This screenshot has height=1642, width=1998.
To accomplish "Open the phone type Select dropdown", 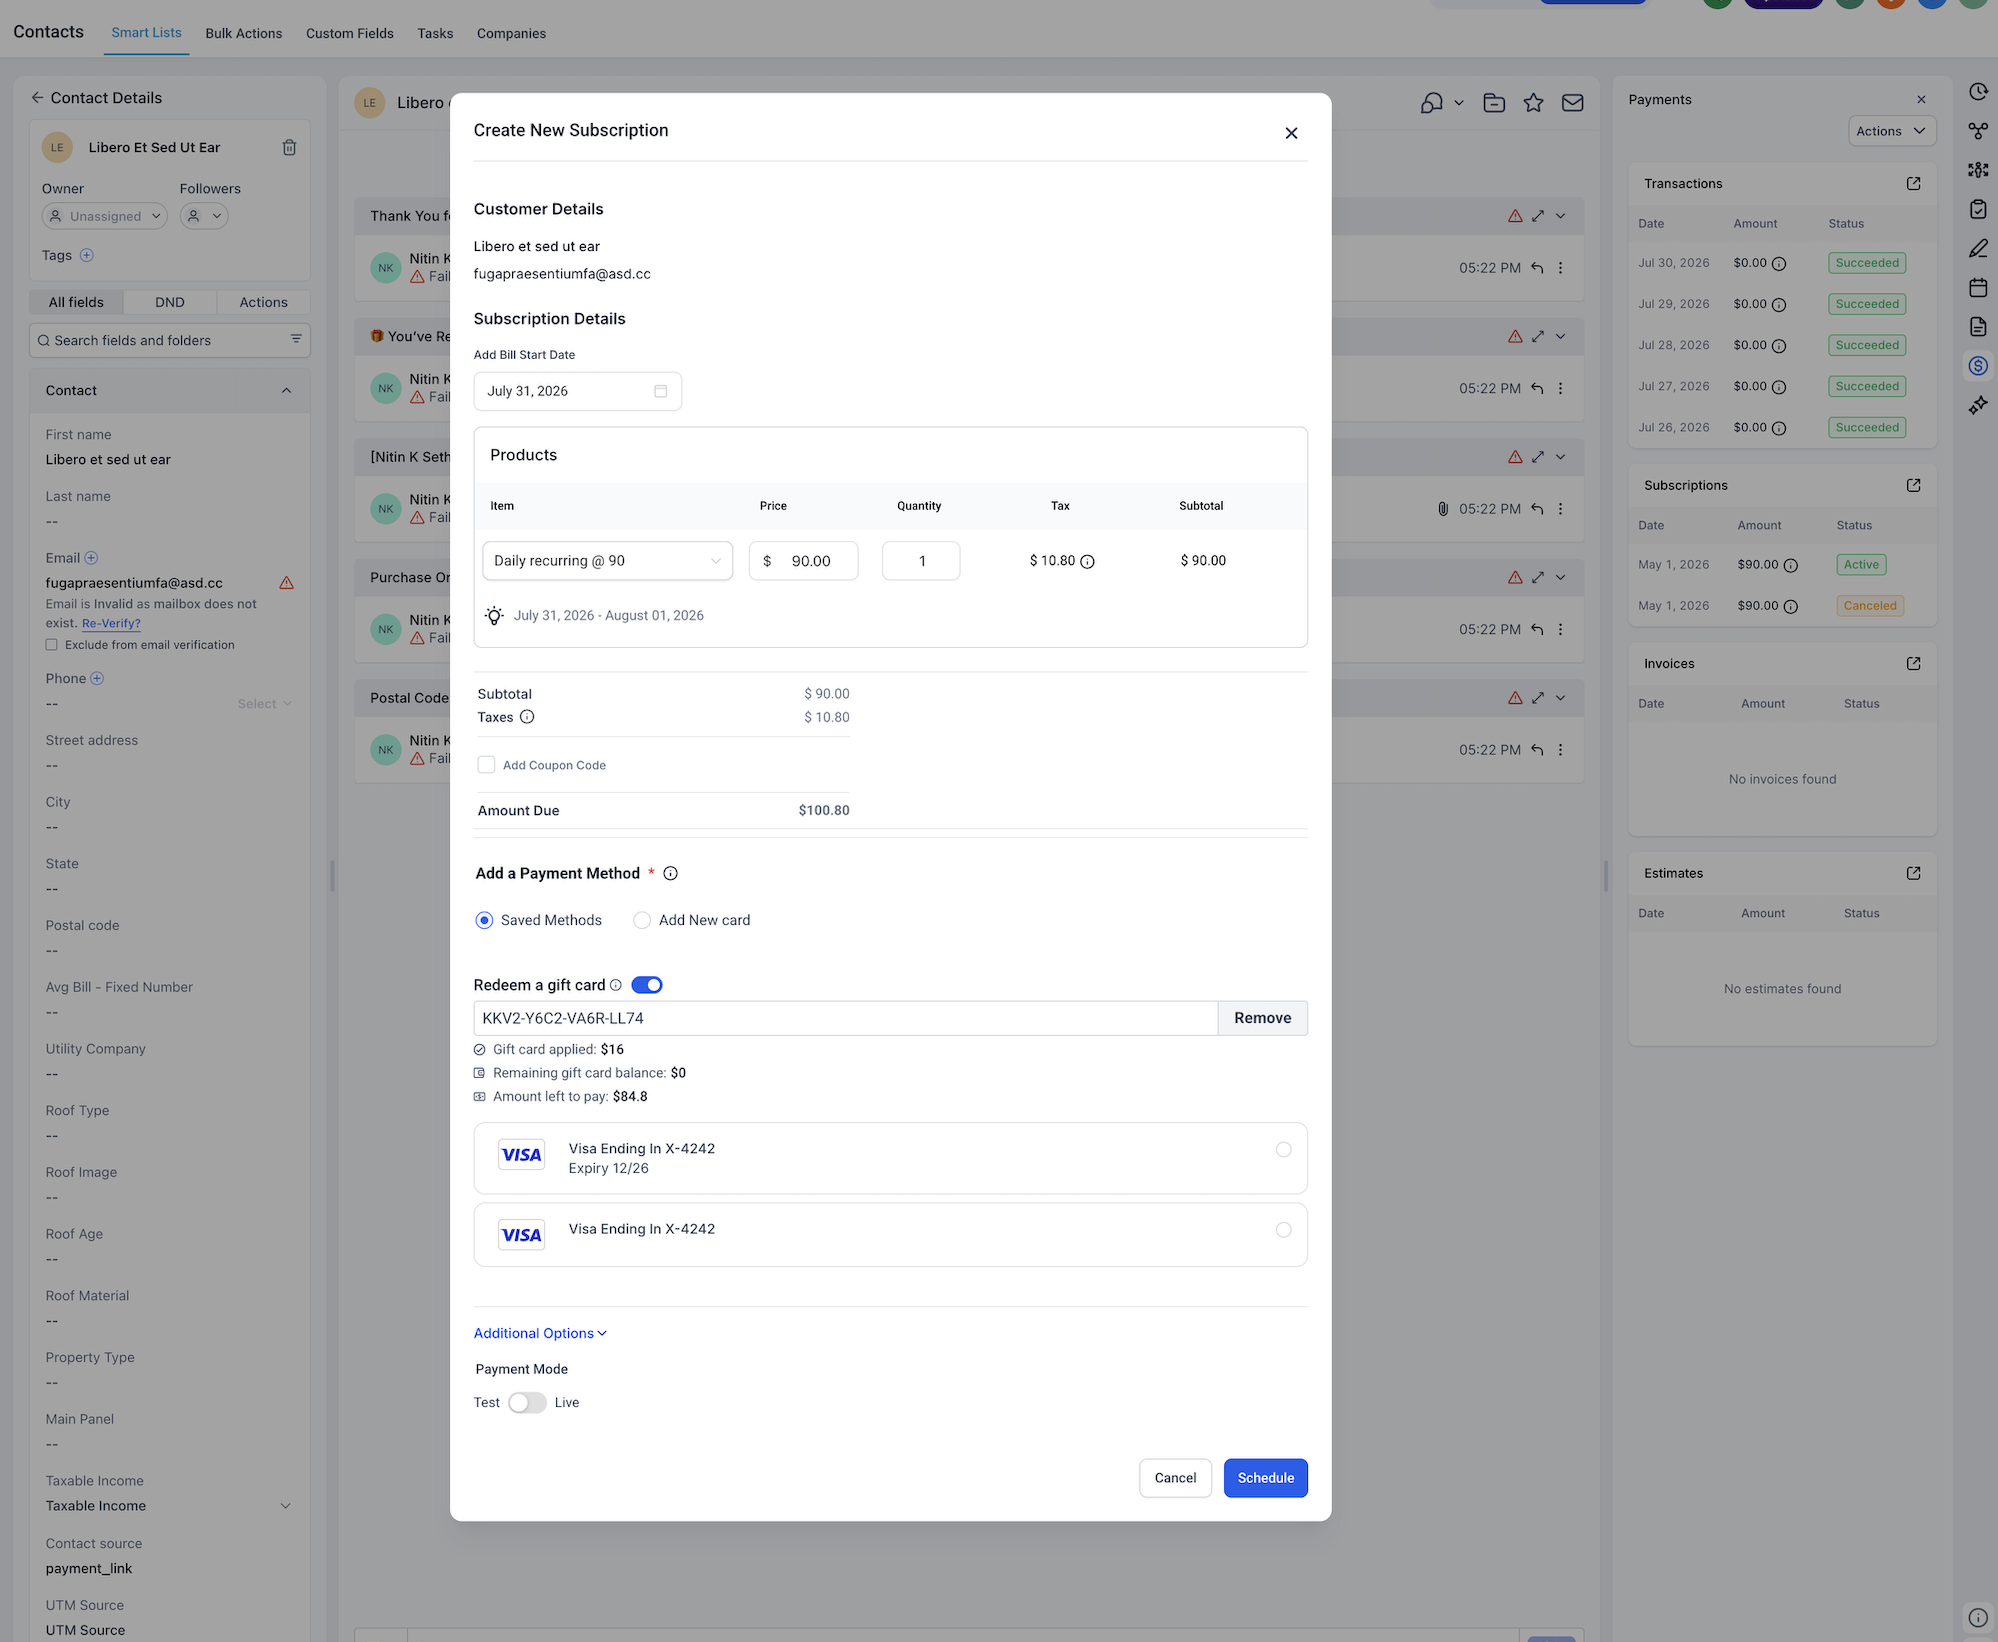I will pos(264,704).
